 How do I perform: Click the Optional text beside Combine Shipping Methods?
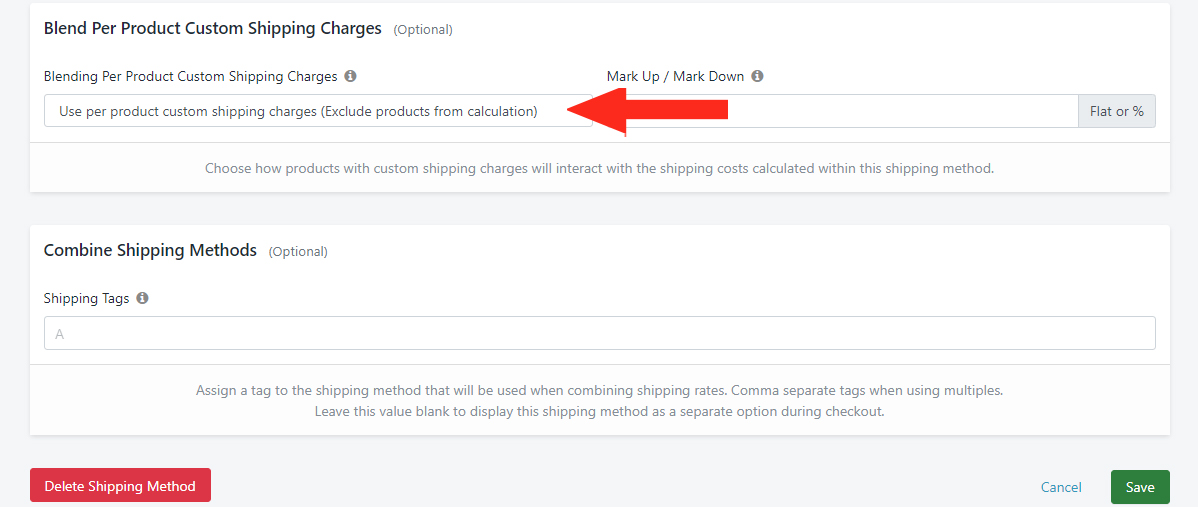click(298, 251)
